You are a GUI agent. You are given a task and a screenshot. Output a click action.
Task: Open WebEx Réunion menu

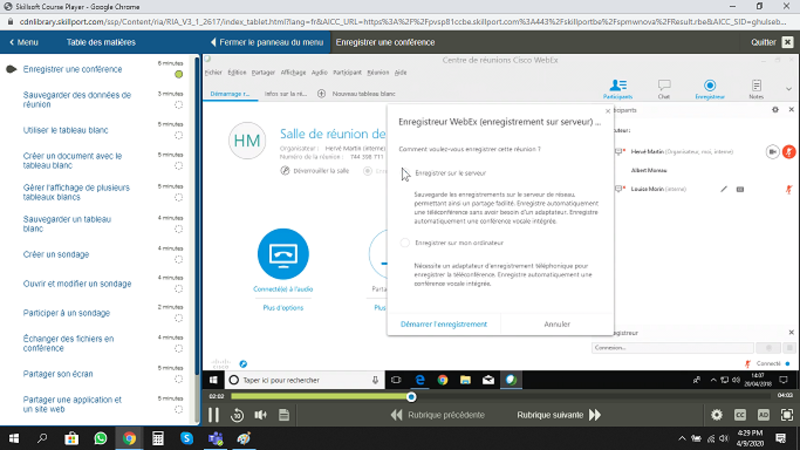(x=378, y=72)
